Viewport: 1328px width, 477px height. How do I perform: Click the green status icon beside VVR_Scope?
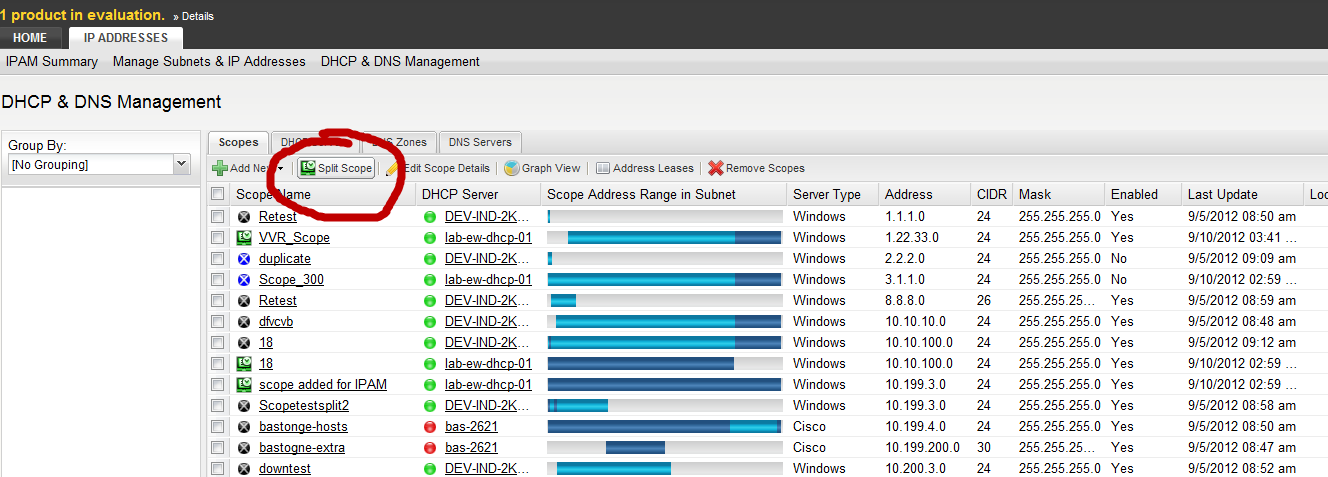pyautogui.click(x=243, y=237)
